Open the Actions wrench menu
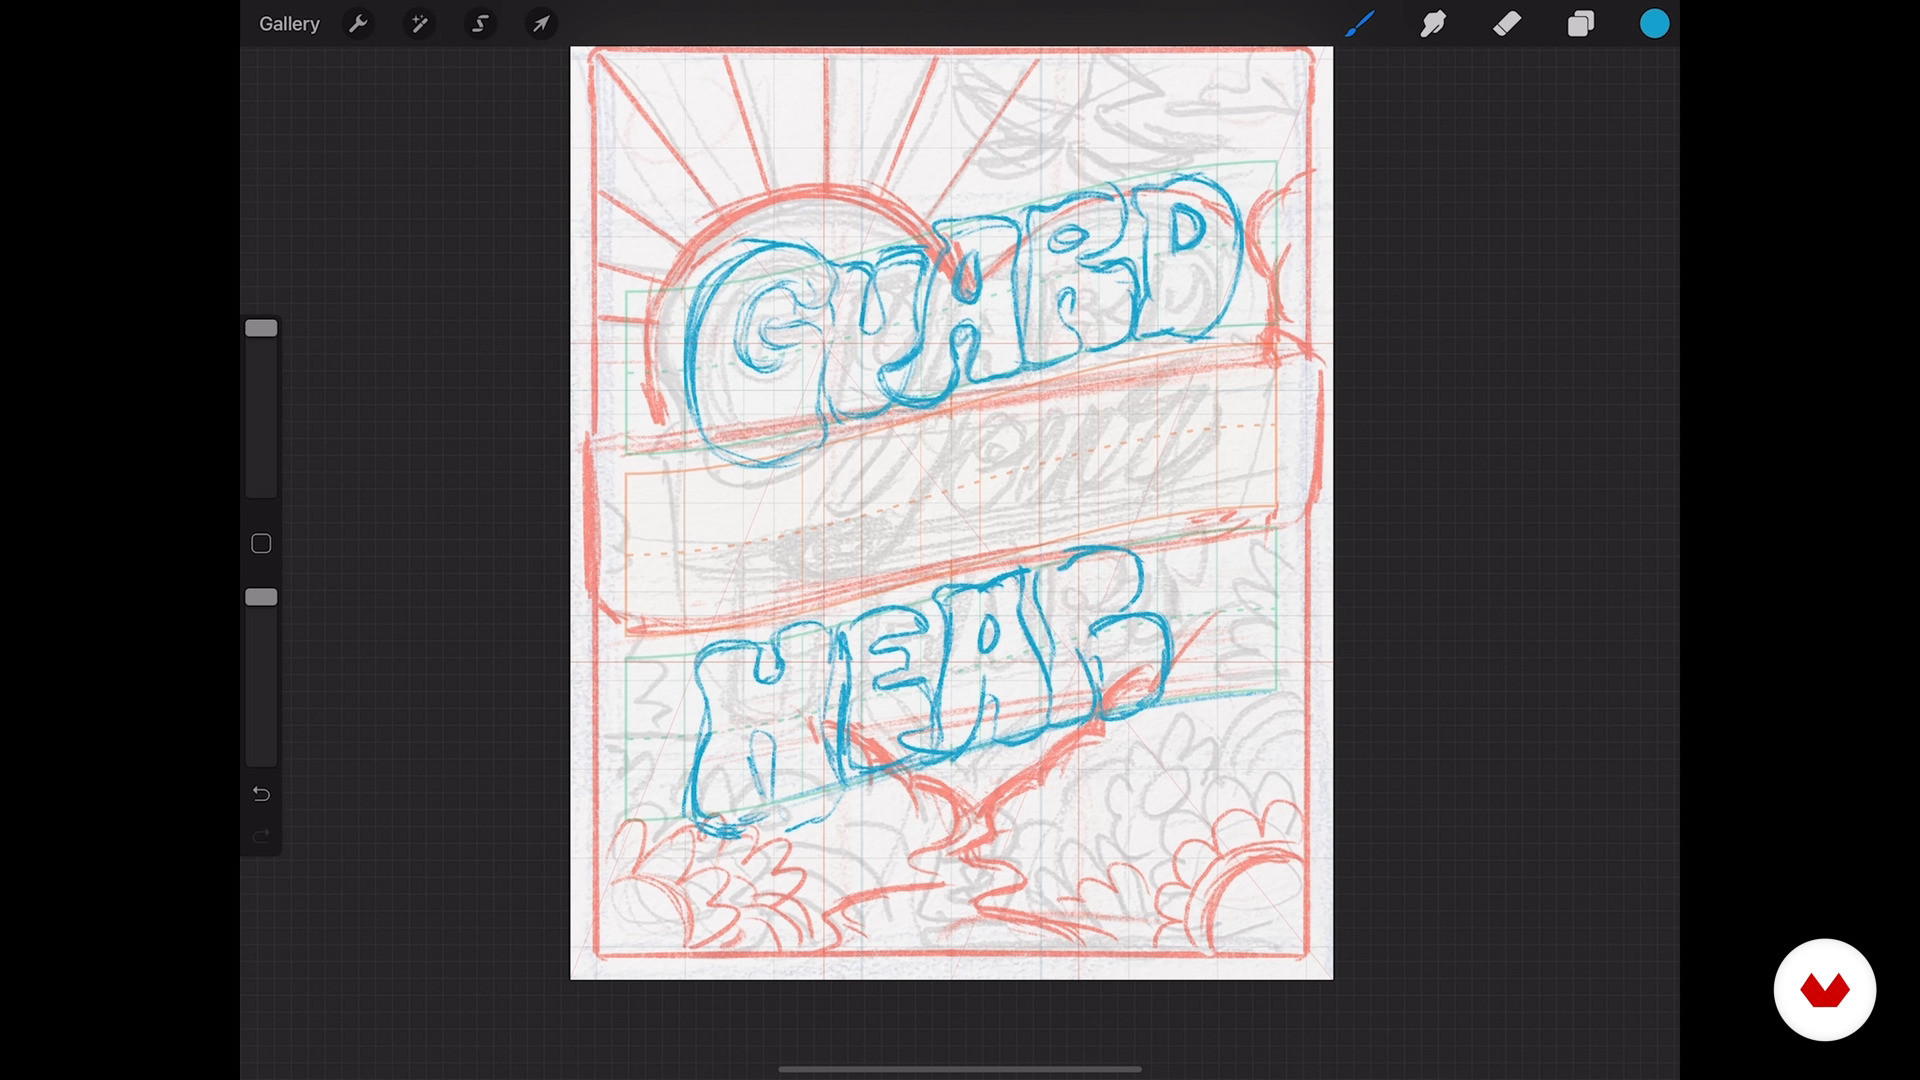This screenshot has height=1080, width=1920. [358, 24]
